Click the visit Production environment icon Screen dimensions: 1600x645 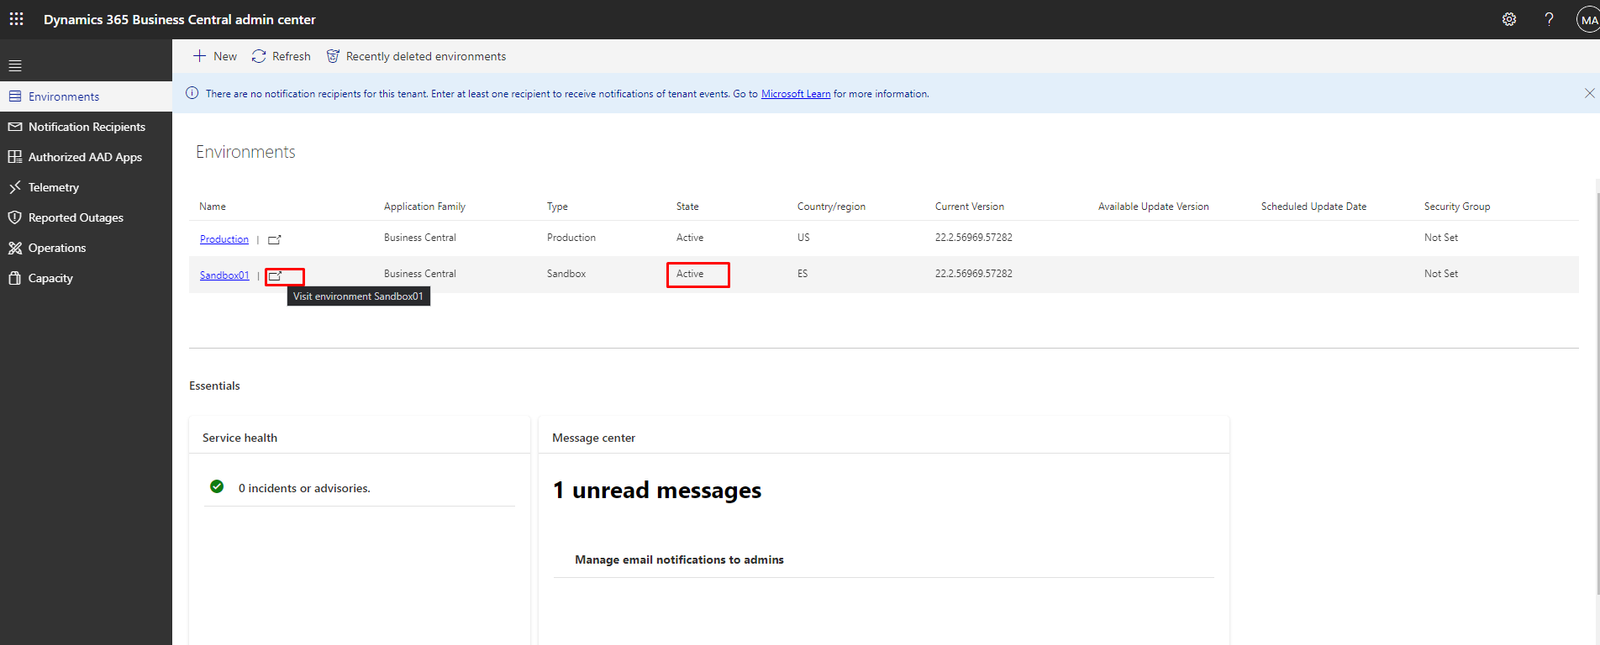275,240
